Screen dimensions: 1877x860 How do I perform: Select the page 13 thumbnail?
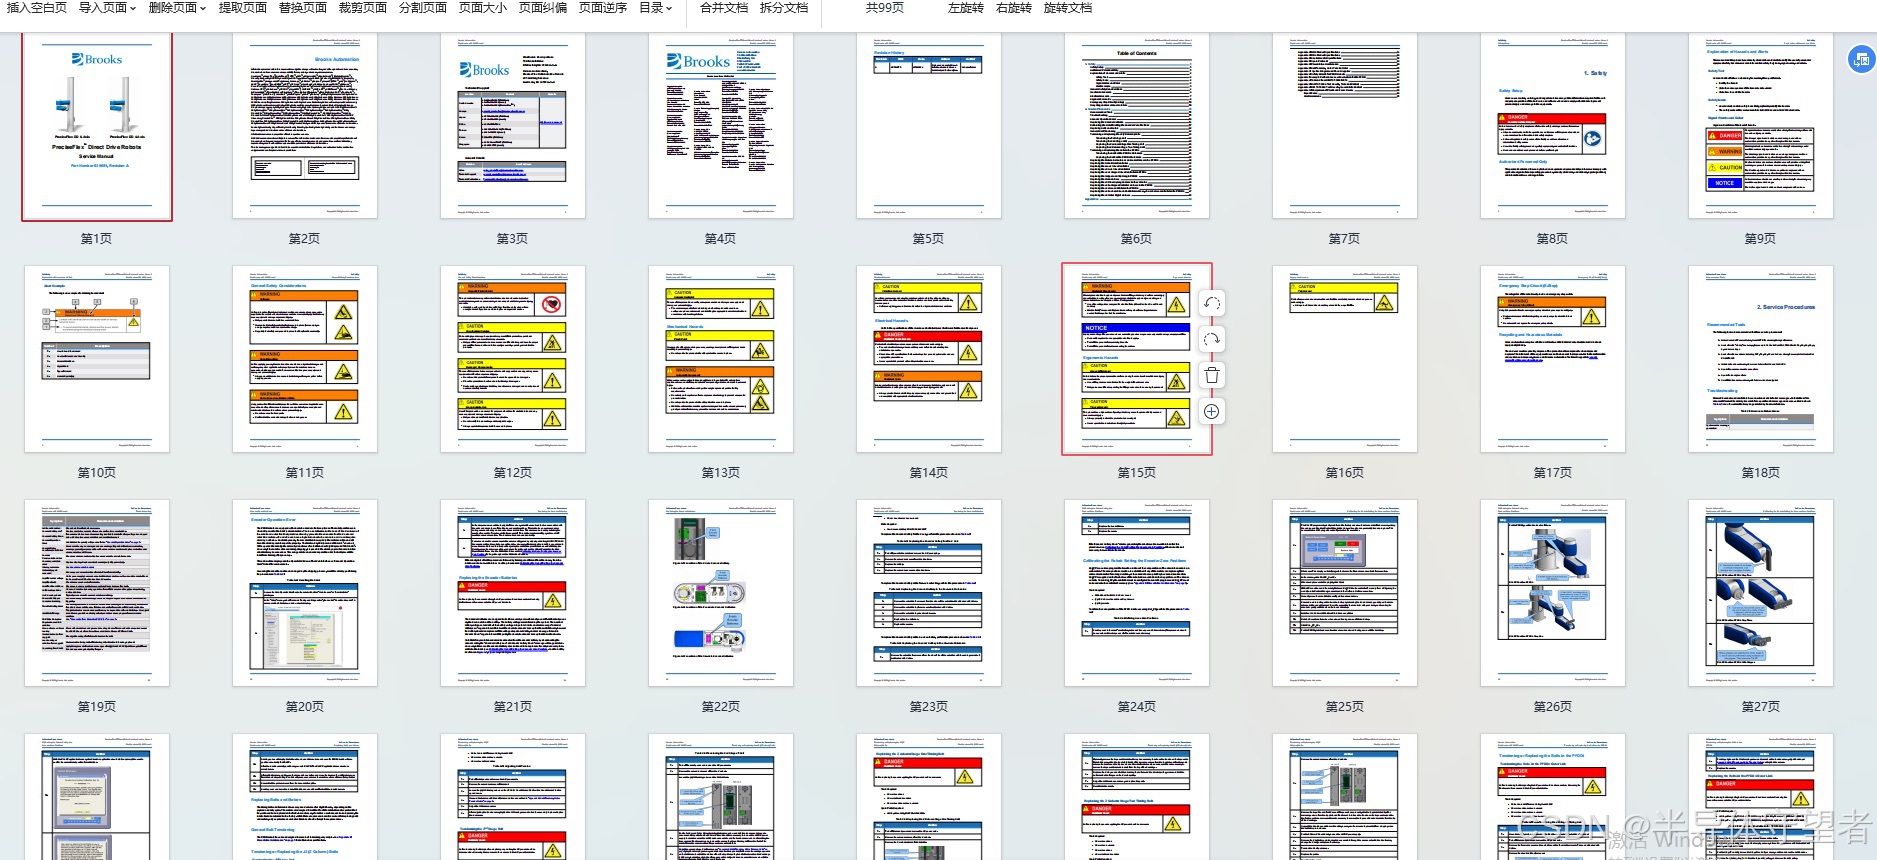coord(721,359)
